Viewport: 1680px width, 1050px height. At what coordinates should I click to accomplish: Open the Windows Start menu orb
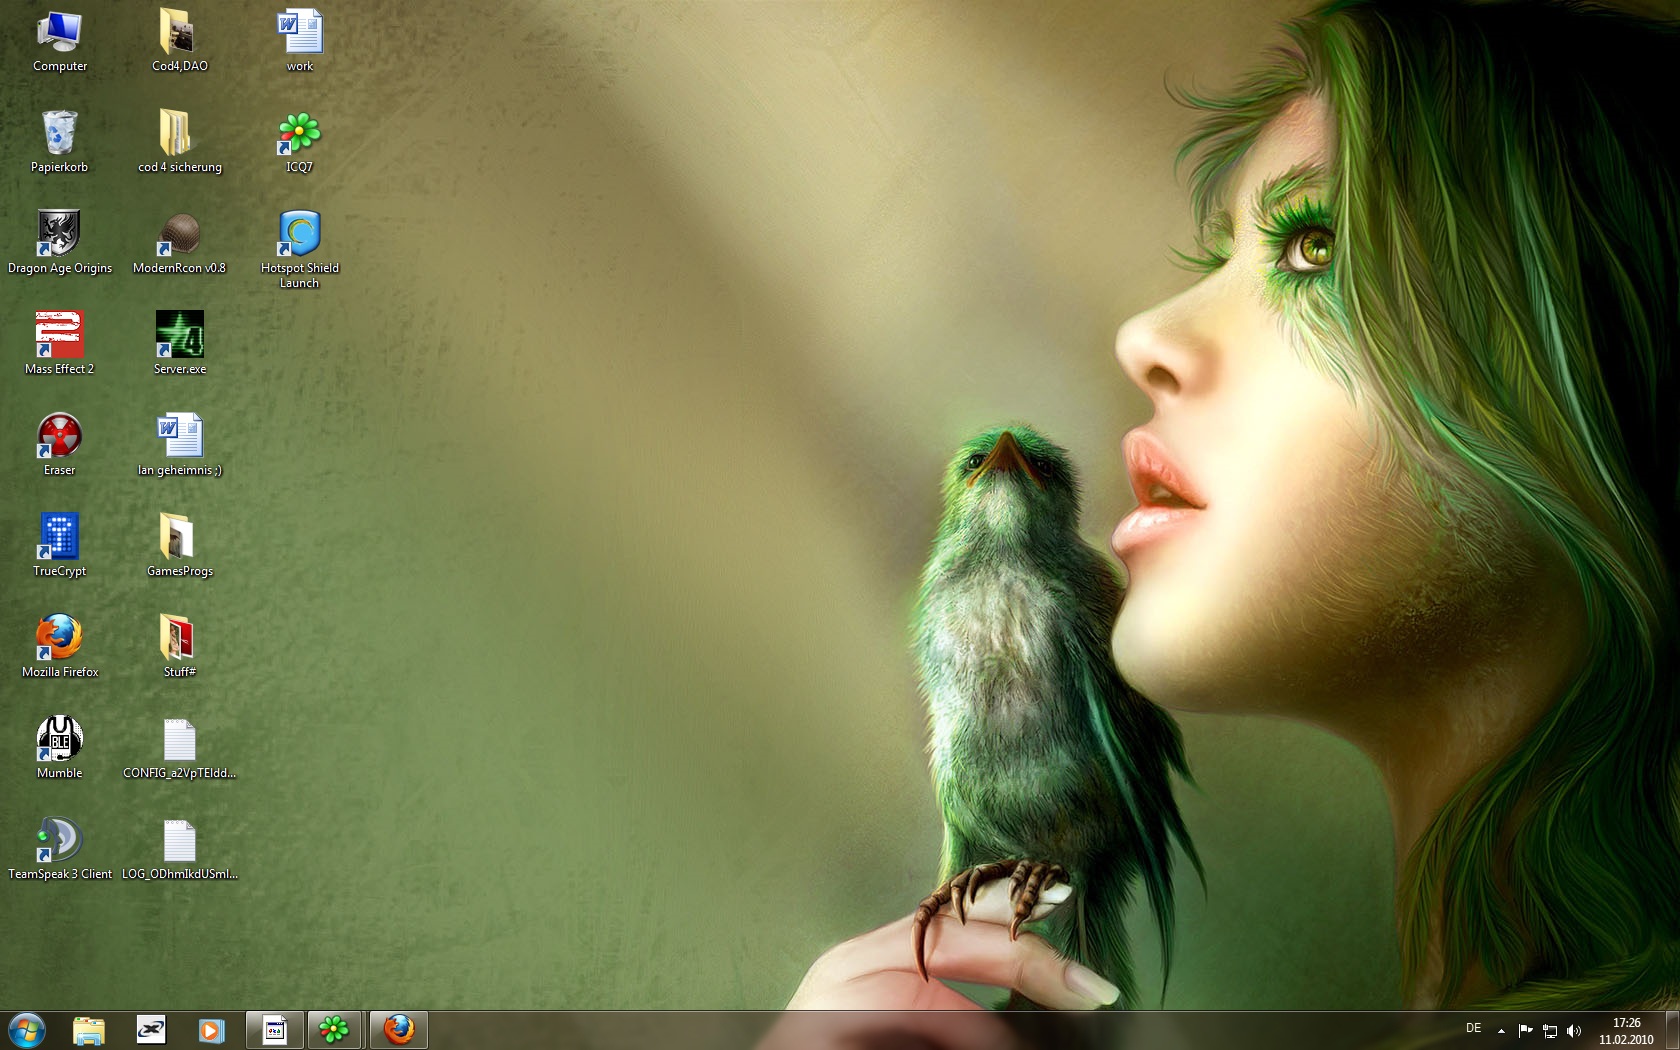(27, 1030)
